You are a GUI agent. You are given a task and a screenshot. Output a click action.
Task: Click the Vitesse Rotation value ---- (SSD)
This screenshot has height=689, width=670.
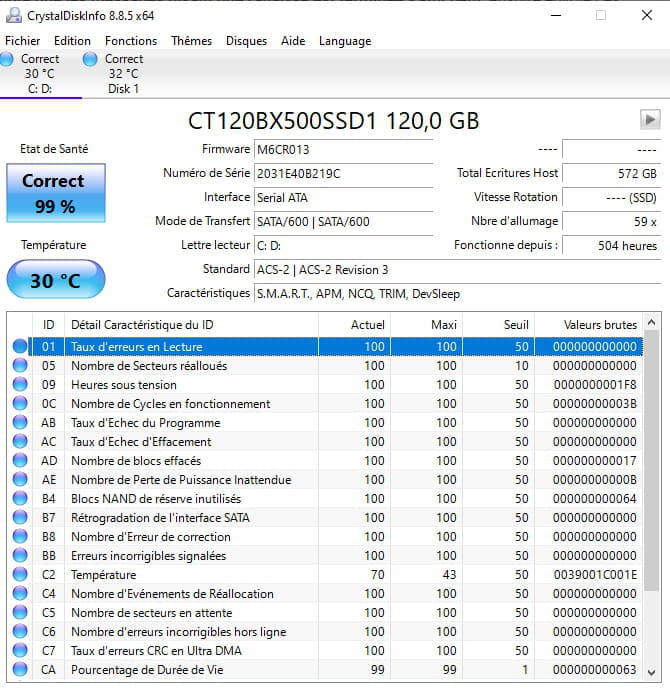[x=612, y=198]
